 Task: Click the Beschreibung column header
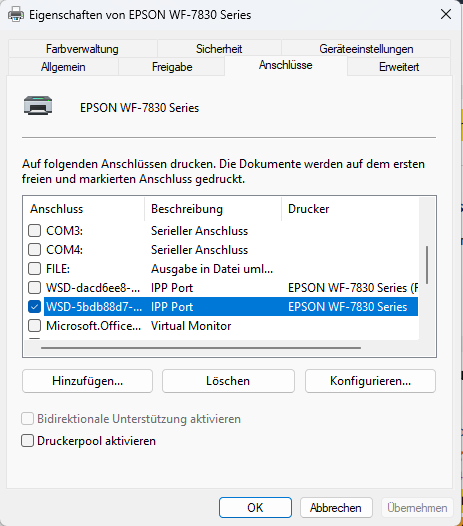pyautogui.click(x=213, y=209)
